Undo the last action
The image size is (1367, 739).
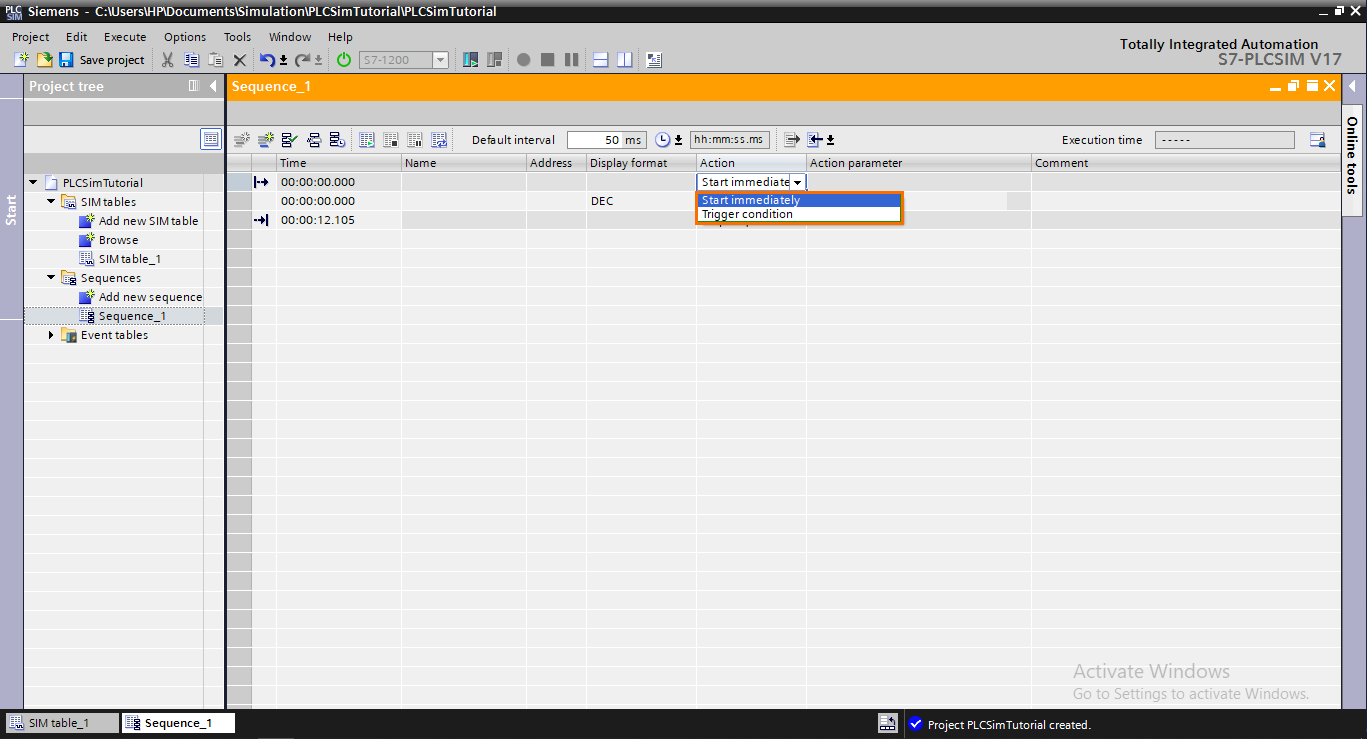coord(267,60)
